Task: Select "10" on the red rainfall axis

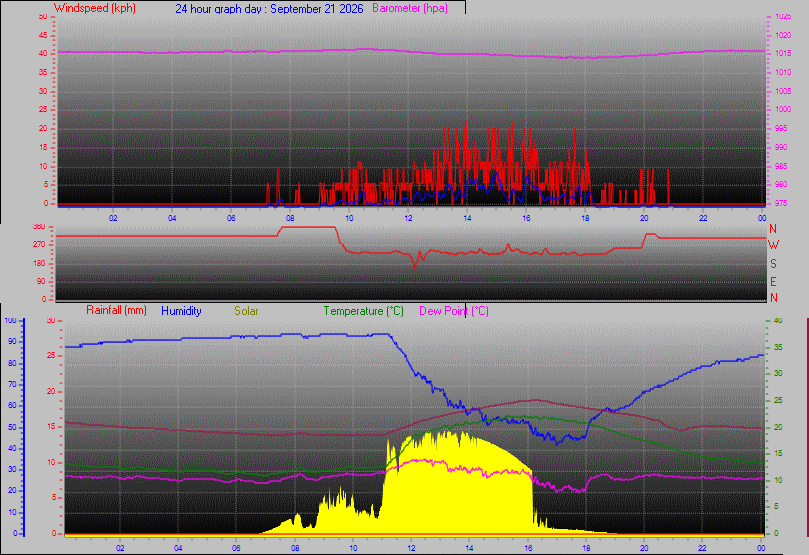Action: point(51,463)
